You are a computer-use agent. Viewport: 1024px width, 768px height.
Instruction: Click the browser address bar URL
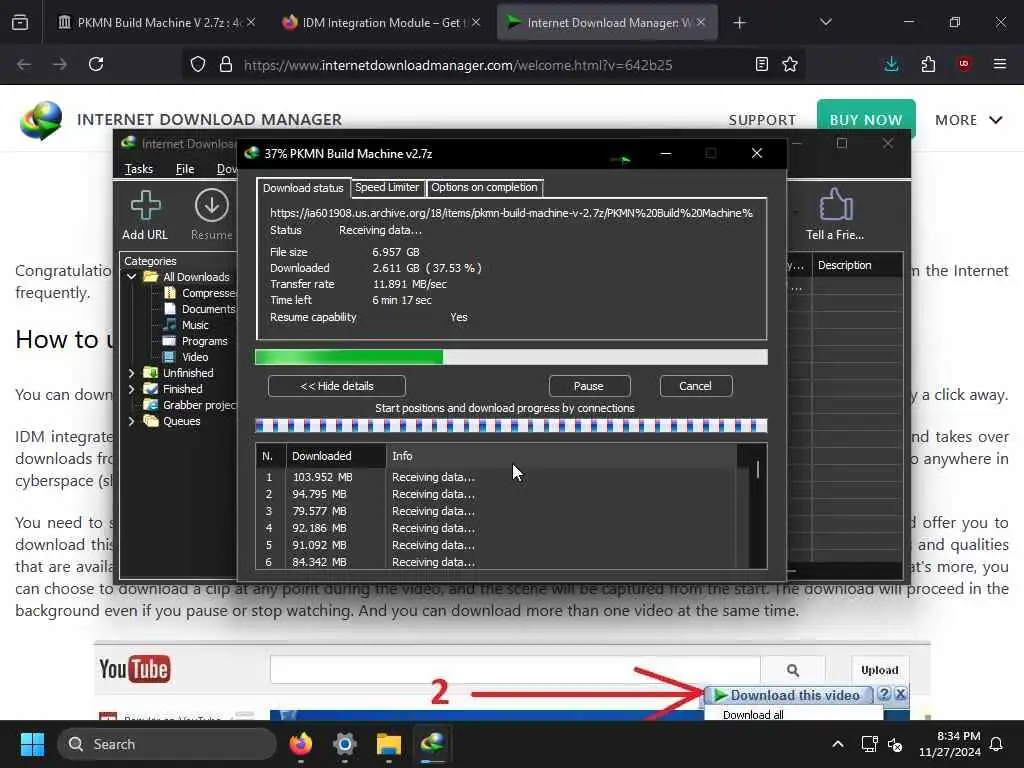[x=458, y=65]
